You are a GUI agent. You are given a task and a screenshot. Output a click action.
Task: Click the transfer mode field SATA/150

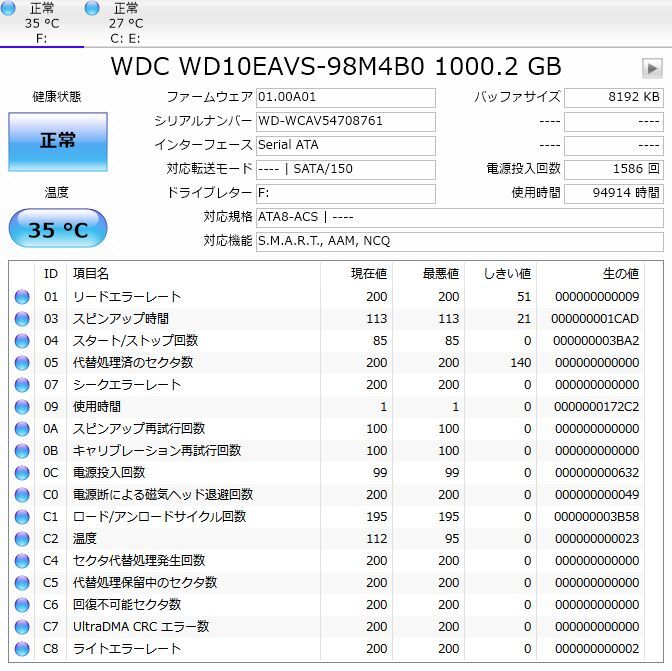click(346, 170)
